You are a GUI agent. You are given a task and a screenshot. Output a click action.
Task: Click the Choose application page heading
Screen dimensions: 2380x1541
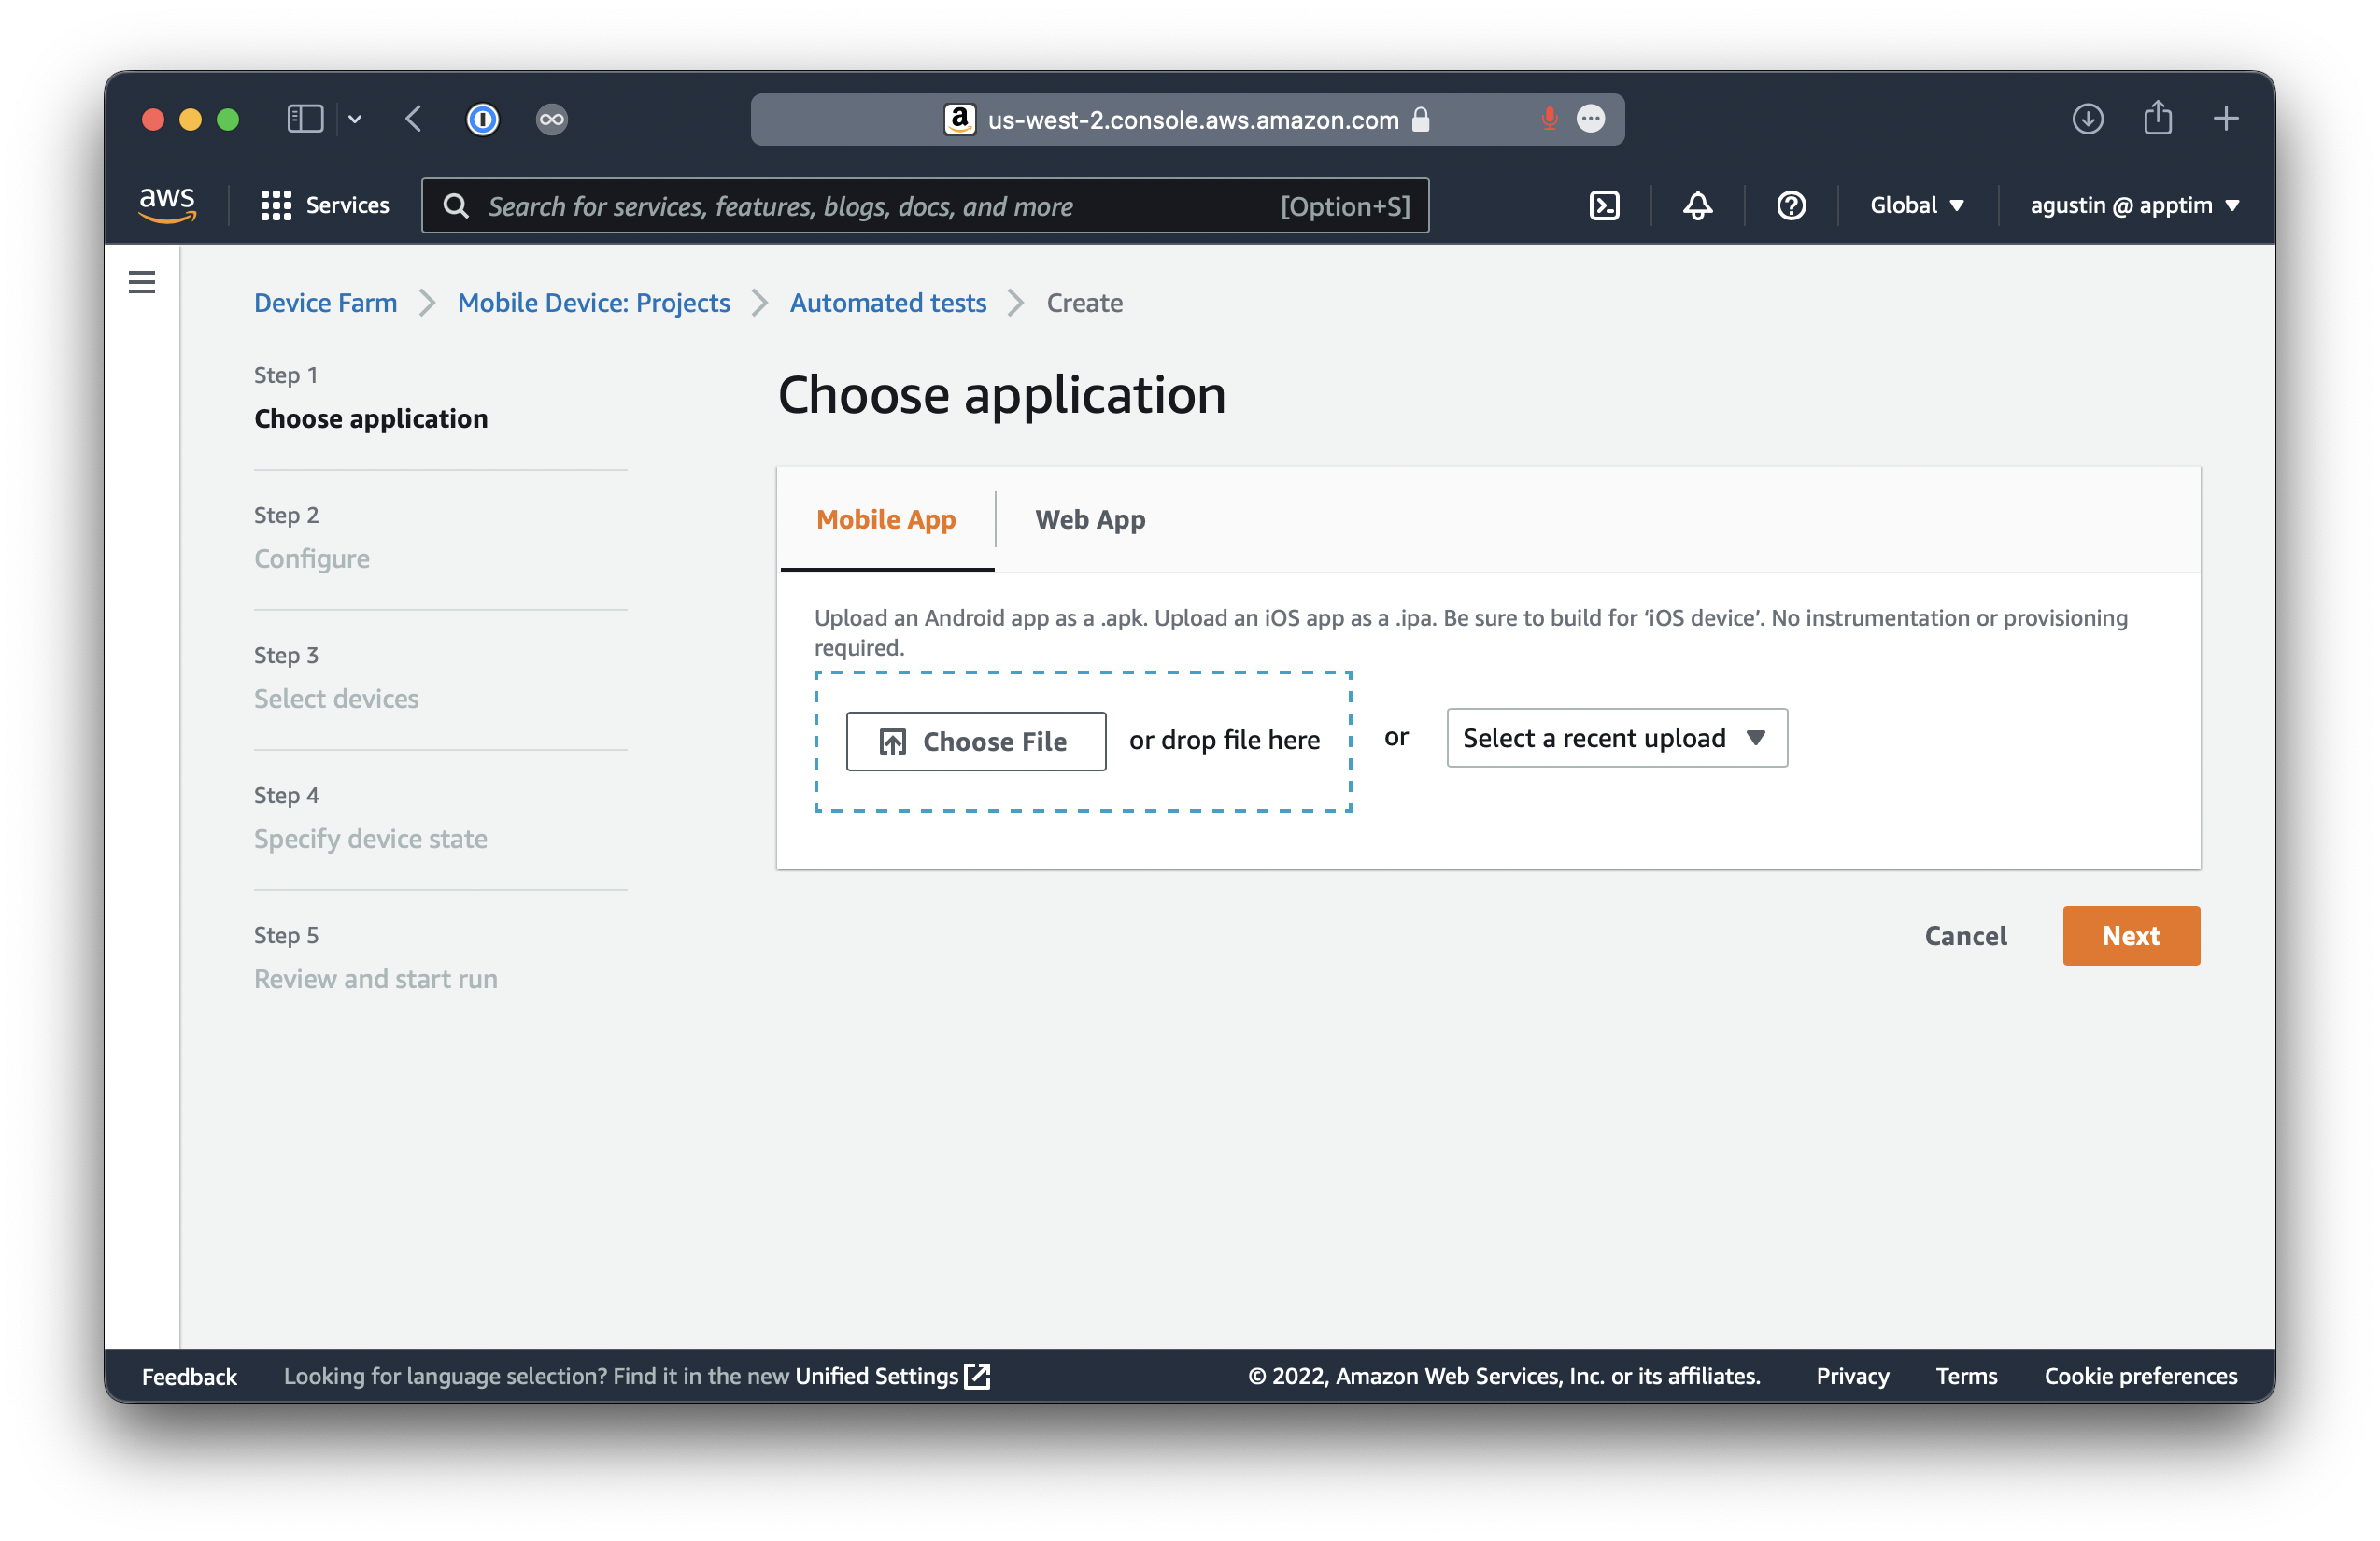click(1001, 394)
